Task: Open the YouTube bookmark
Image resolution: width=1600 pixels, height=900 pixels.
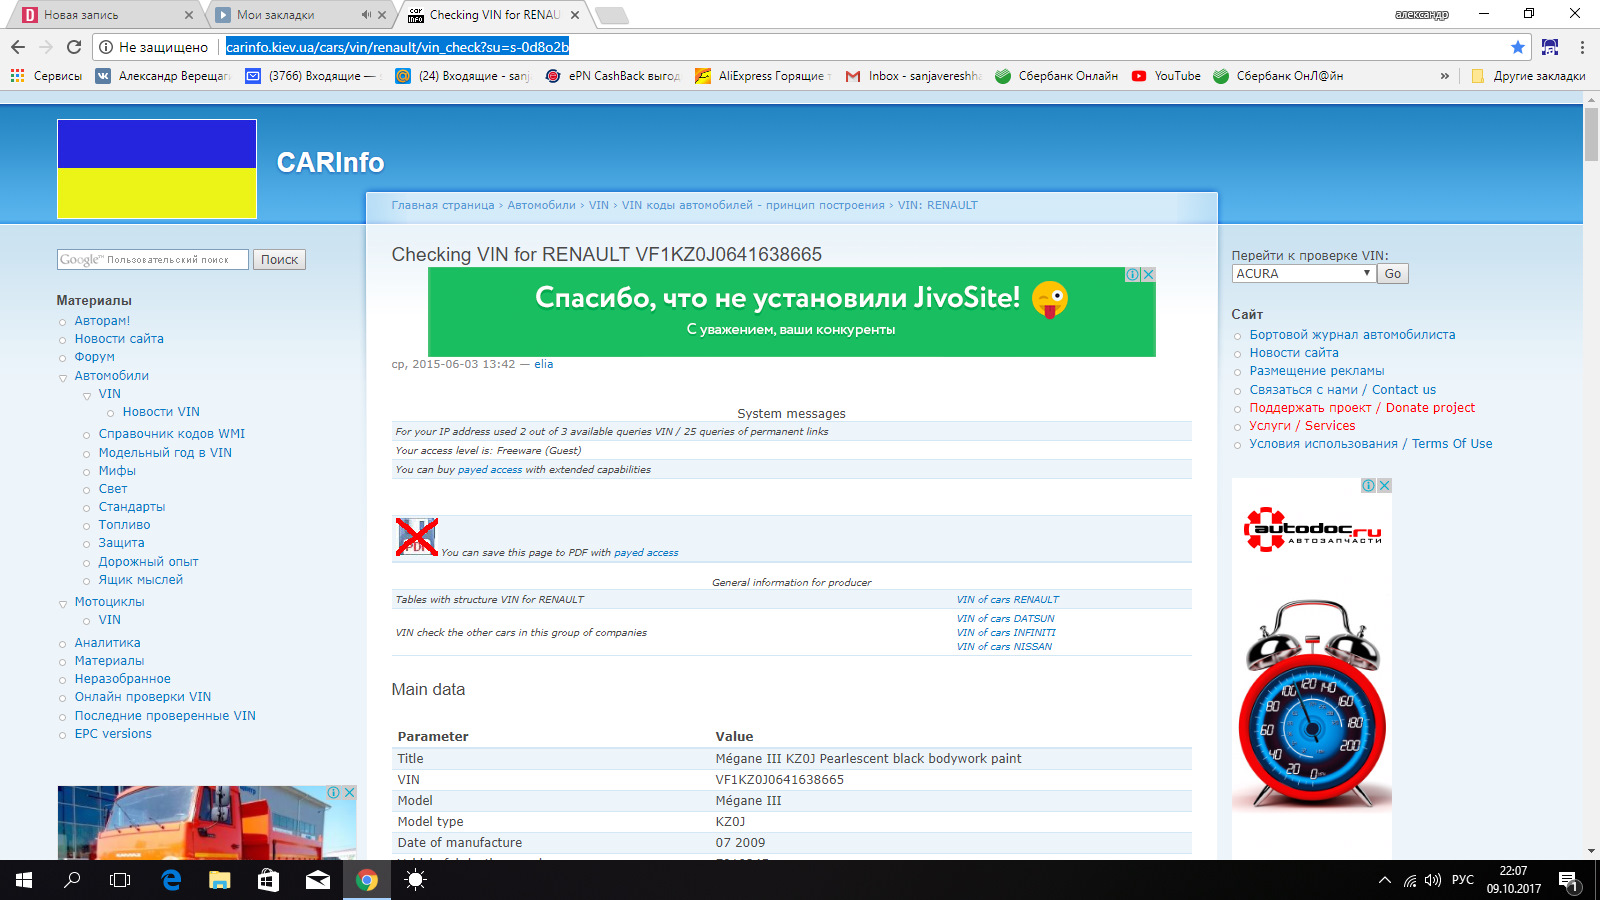Action: coord(1166,76)
